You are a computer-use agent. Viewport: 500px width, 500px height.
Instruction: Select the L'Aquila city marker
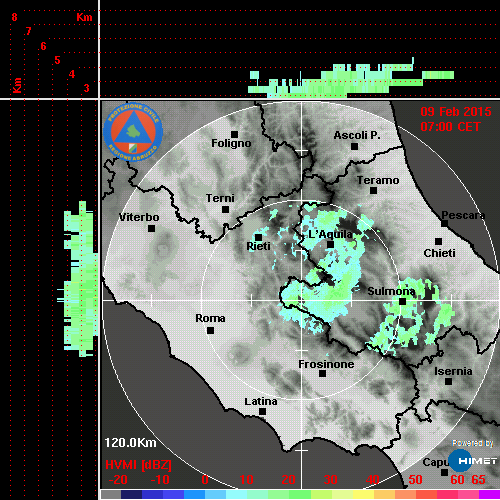pos(330,244)
